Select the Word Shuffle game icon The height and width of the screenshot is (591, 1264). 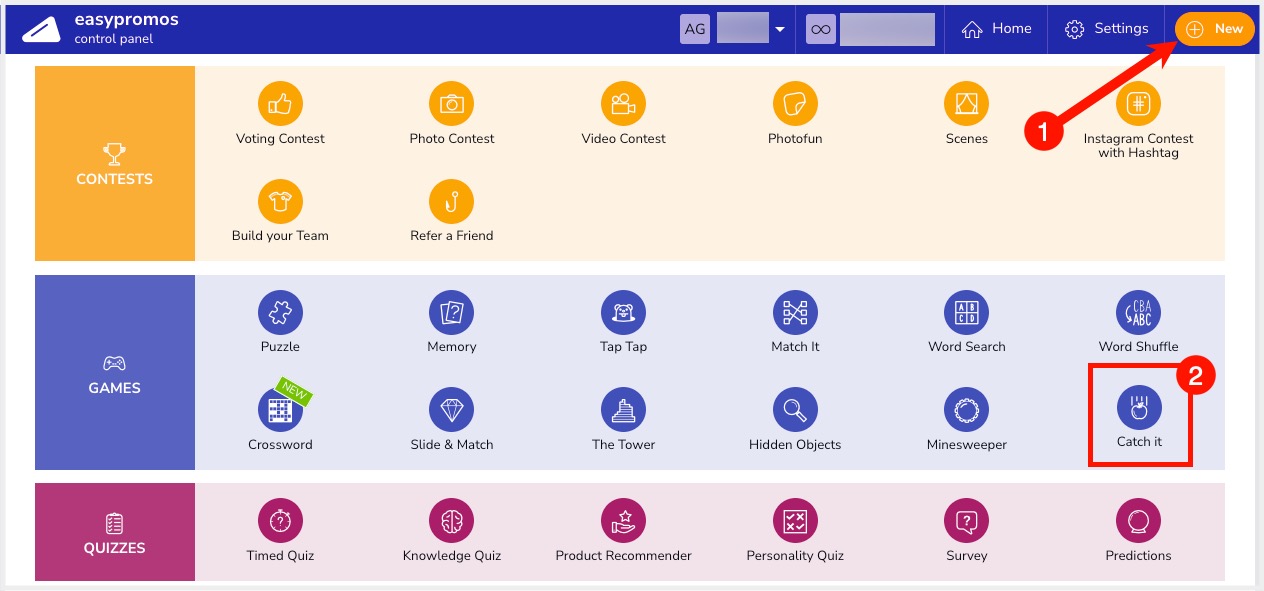click(x=1138, y=312)
